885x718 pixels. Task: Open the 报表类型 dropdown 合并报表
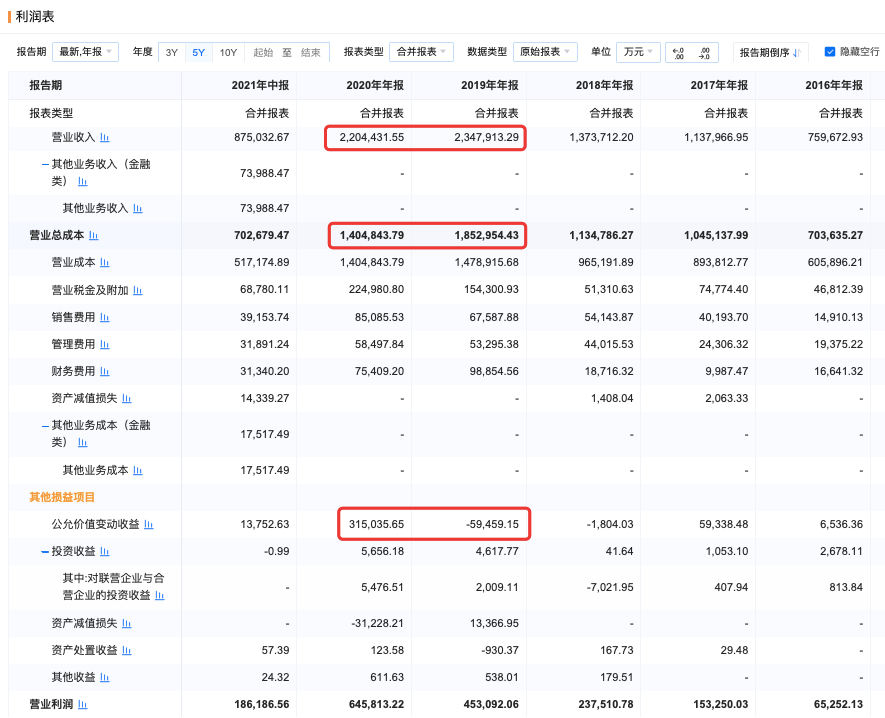pyautogui.click(x=420, y=52)
